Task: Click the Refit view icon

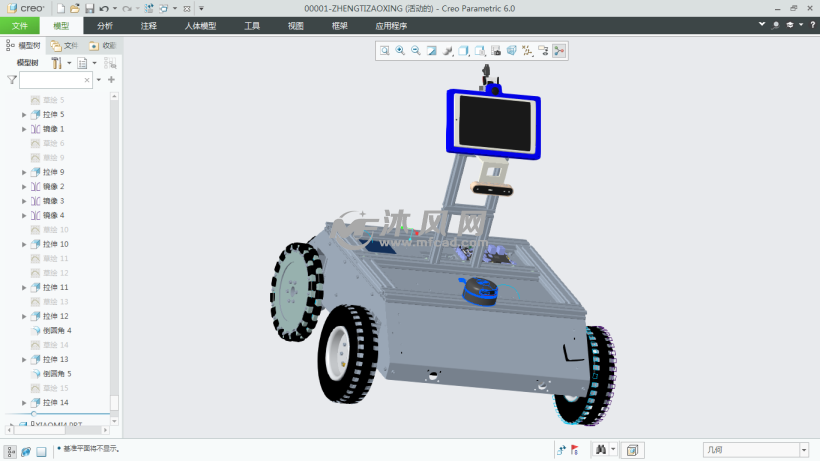Action: (x=385, y=50)
